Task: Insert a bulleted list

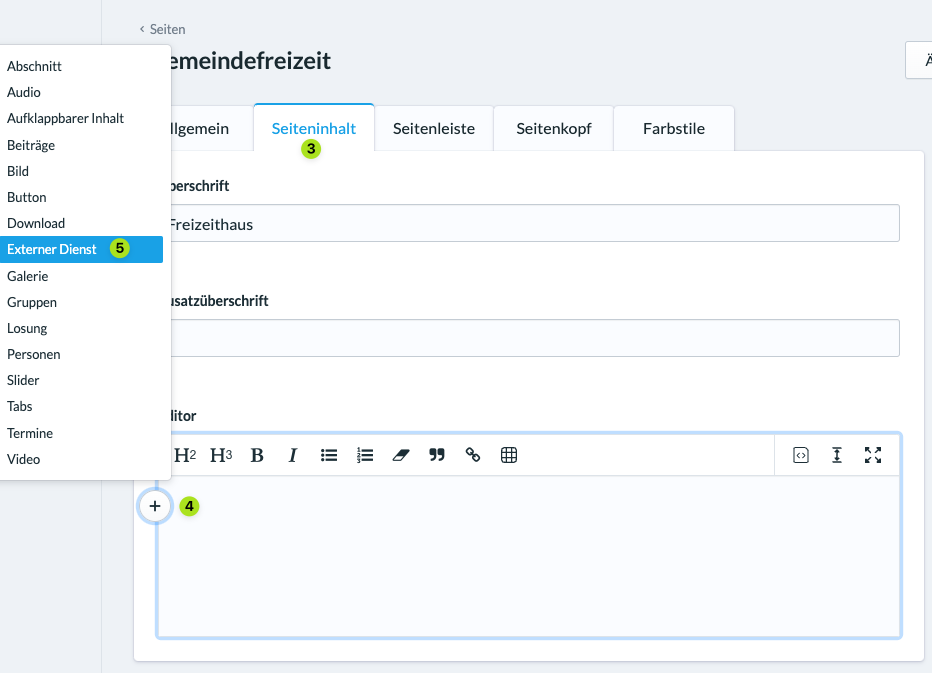Action: [x=329, y=455]
